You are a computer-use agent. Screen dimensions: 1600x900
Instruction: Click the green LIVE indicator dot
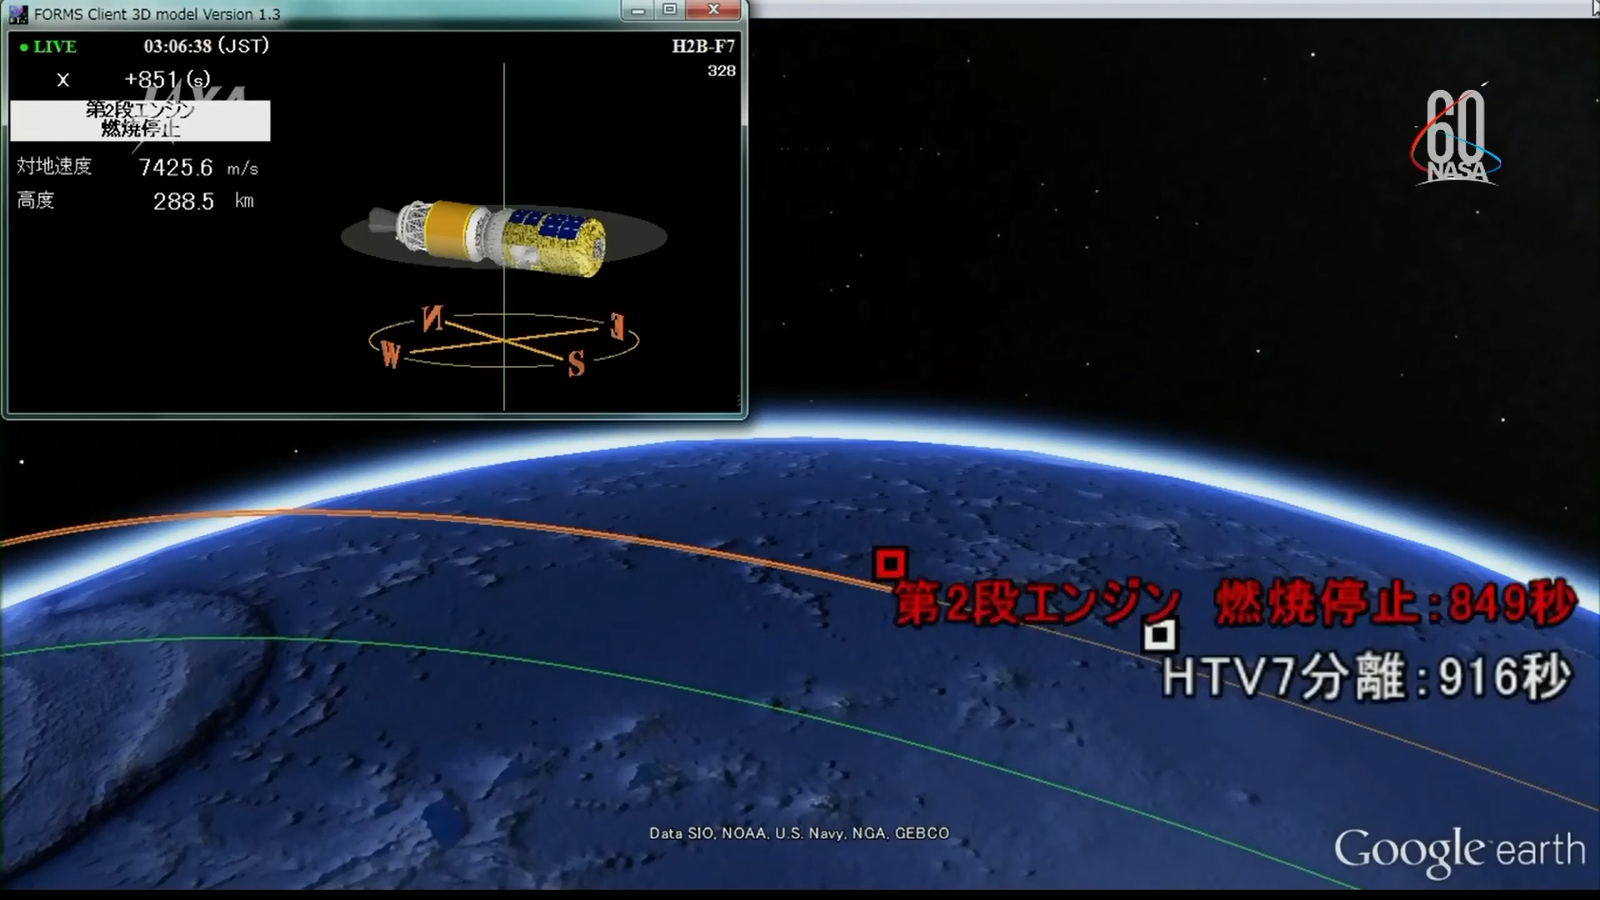(x=24, y=47)
